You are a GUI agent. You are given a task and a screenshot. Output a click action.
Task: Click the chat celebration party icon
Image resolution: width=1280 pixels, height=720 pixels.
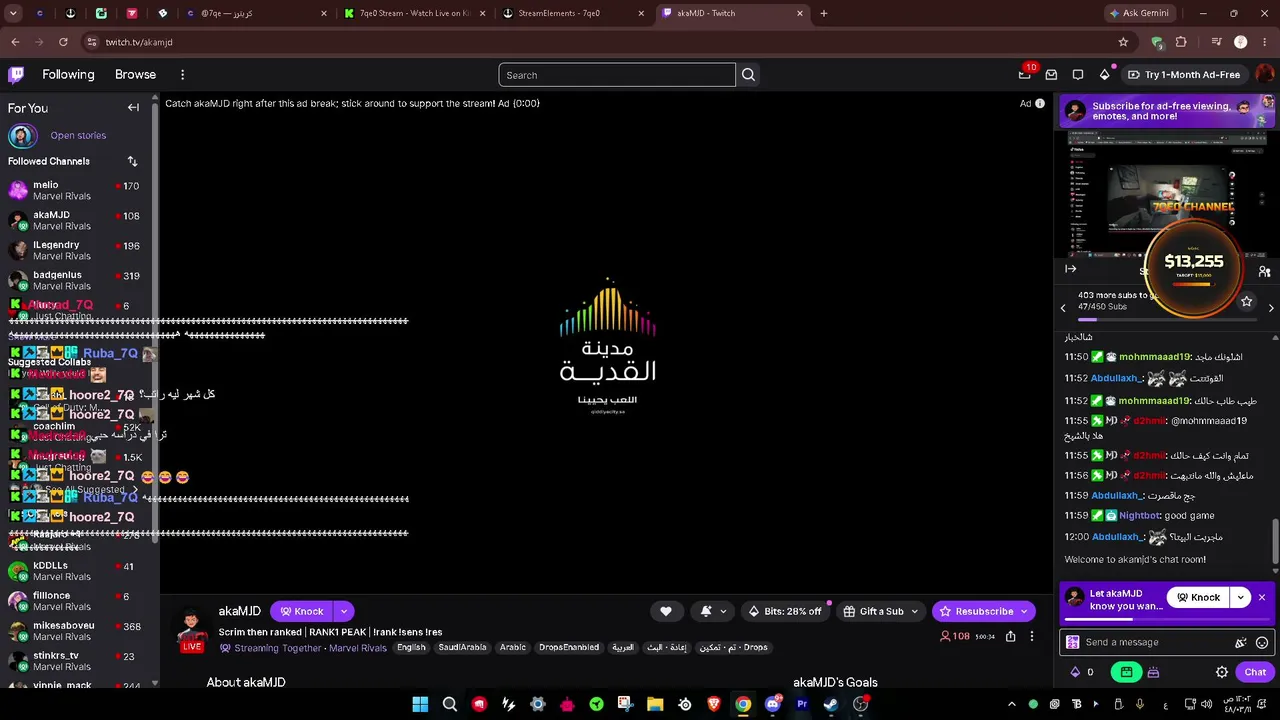coord(1240,643)
